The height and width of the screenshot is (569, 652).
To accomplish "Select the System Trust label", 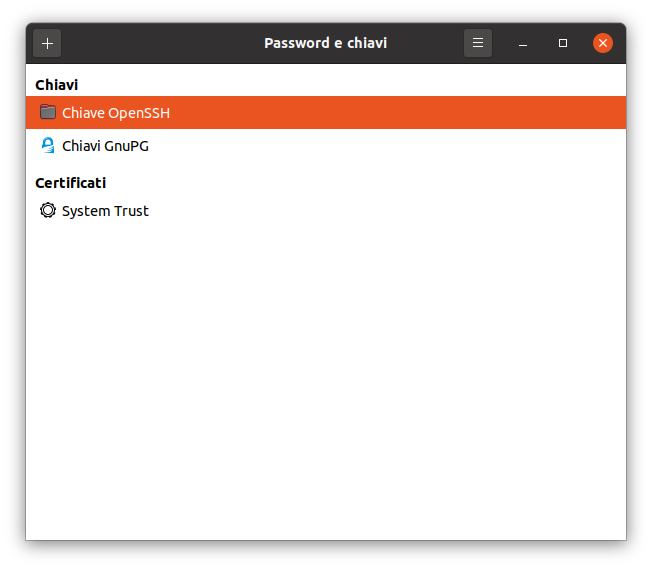I will (105, 211).
